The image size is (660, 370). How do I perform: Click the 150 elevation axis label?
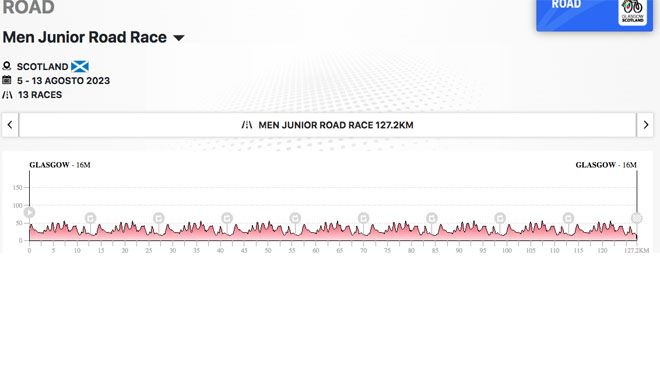pyautogui.click(x=17, y=188)
